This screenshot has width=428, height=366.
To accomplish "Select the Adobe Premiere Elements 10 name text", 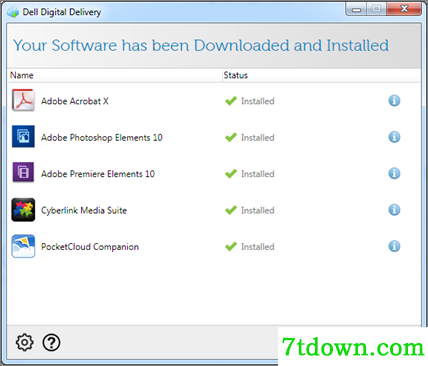I will [x=98, y=174].
